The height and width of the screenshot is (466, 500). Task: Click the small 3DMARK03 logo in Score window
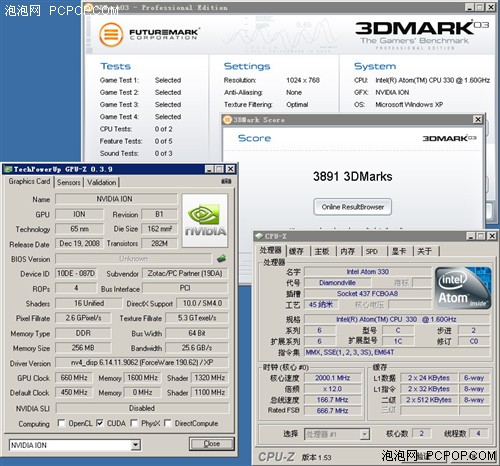pyautogui.click(x=449, y=138)
